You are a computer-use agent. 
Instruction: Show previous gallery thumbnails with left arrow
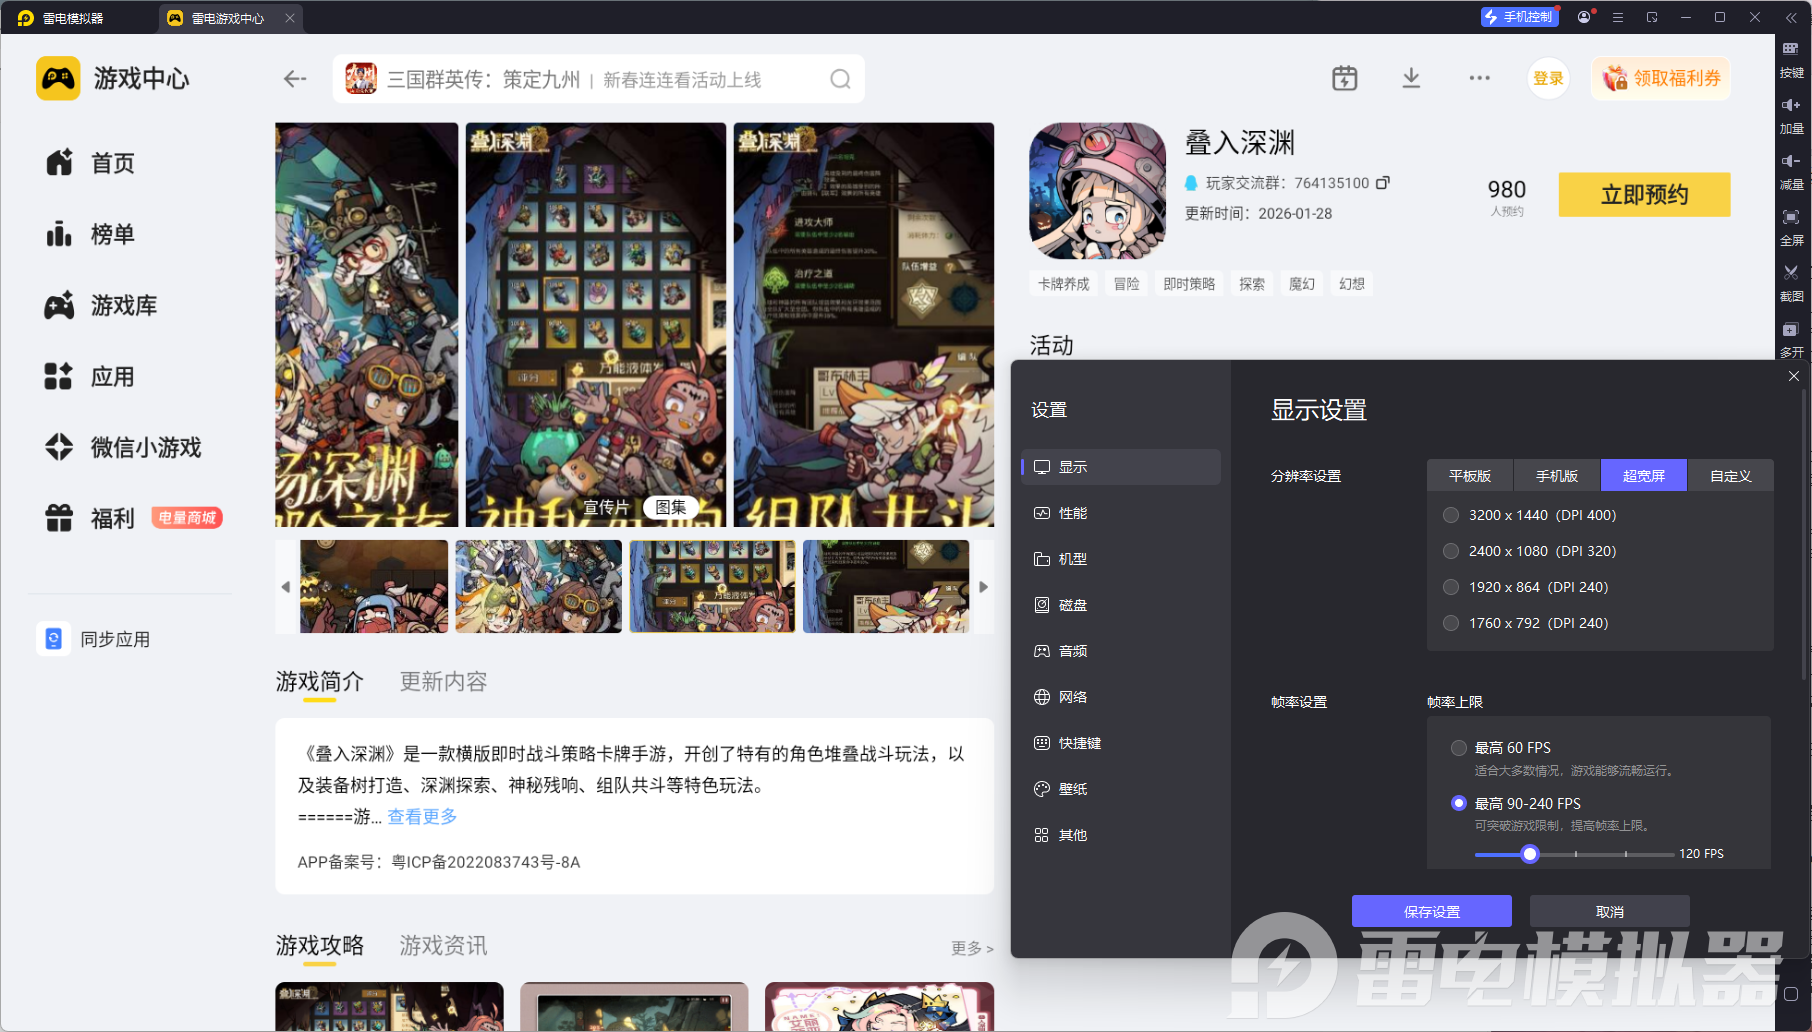coord(286,587)
